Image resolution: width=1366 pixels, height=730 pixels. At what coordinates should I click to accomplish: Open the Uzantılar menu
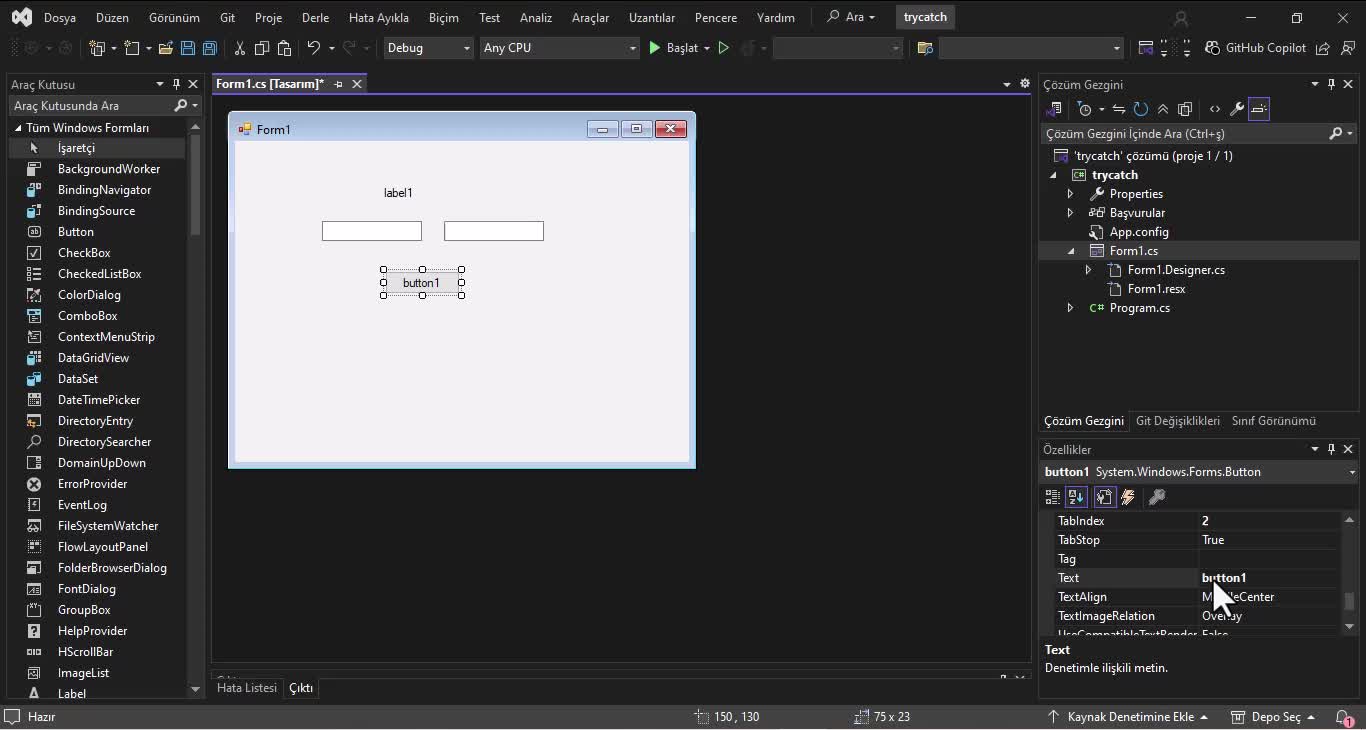click(652, 17)
